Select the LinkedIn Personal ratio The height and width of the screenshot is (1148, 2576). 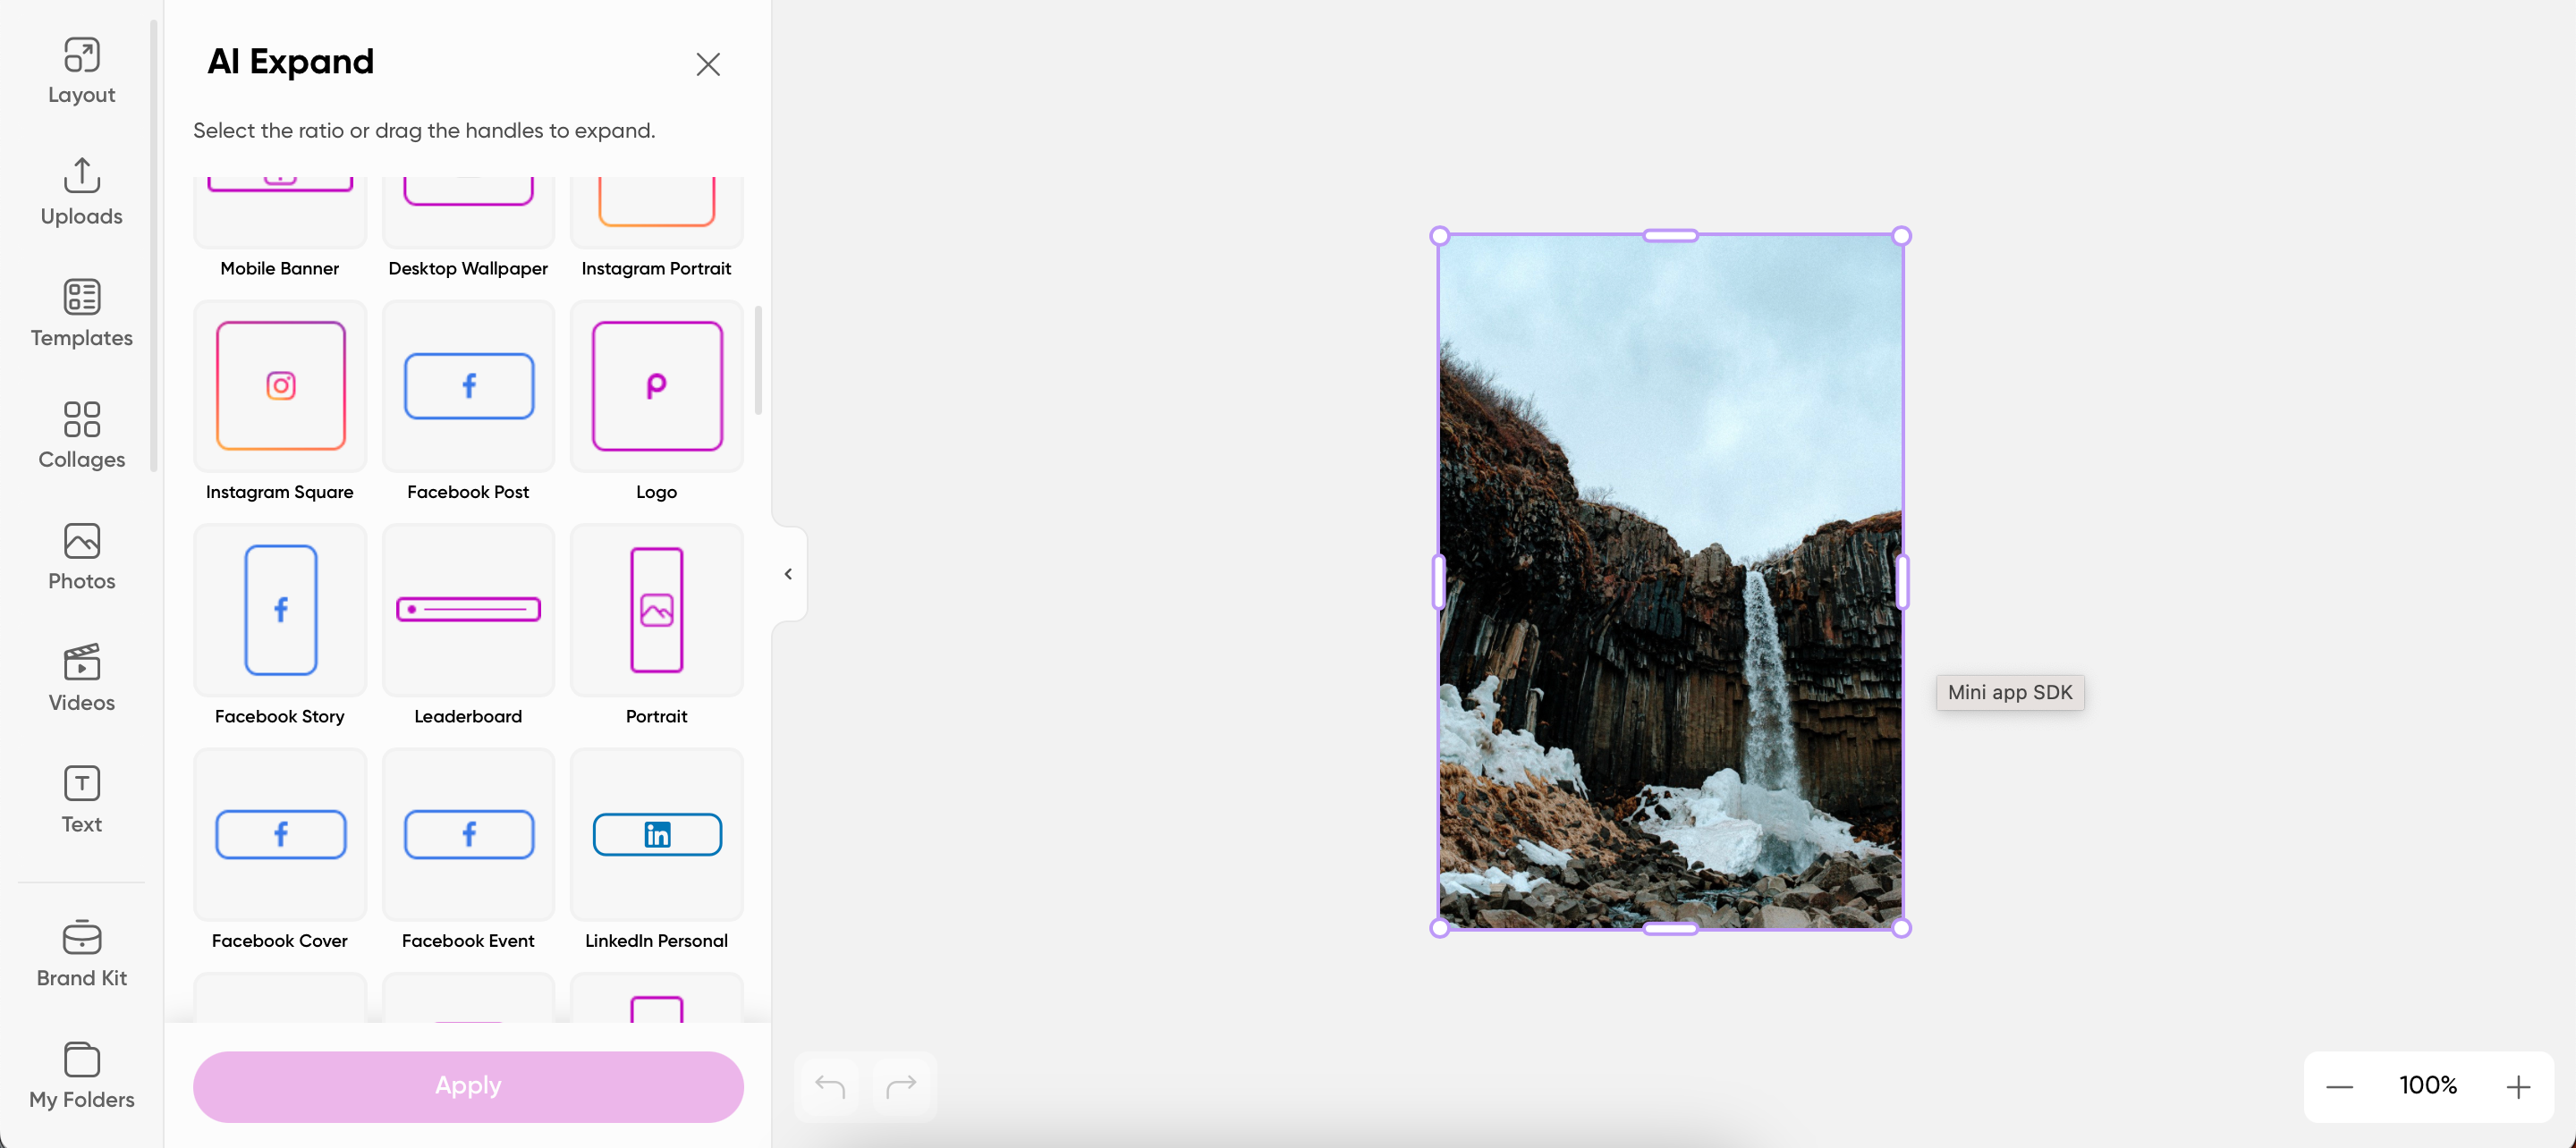(656, 835)
